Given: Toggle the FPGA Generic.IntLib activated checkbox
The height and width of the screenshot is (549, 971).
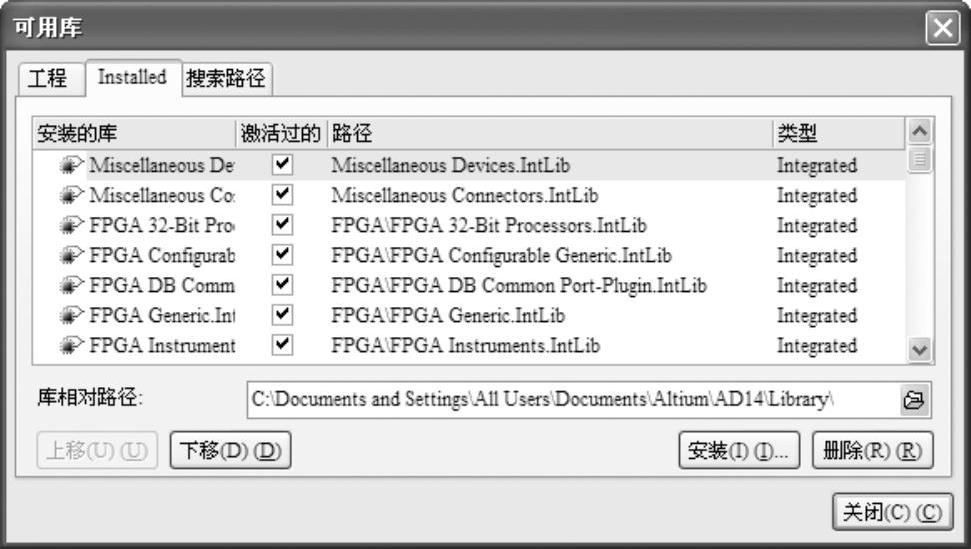Looking at the screenshot, I should [283, 315].
